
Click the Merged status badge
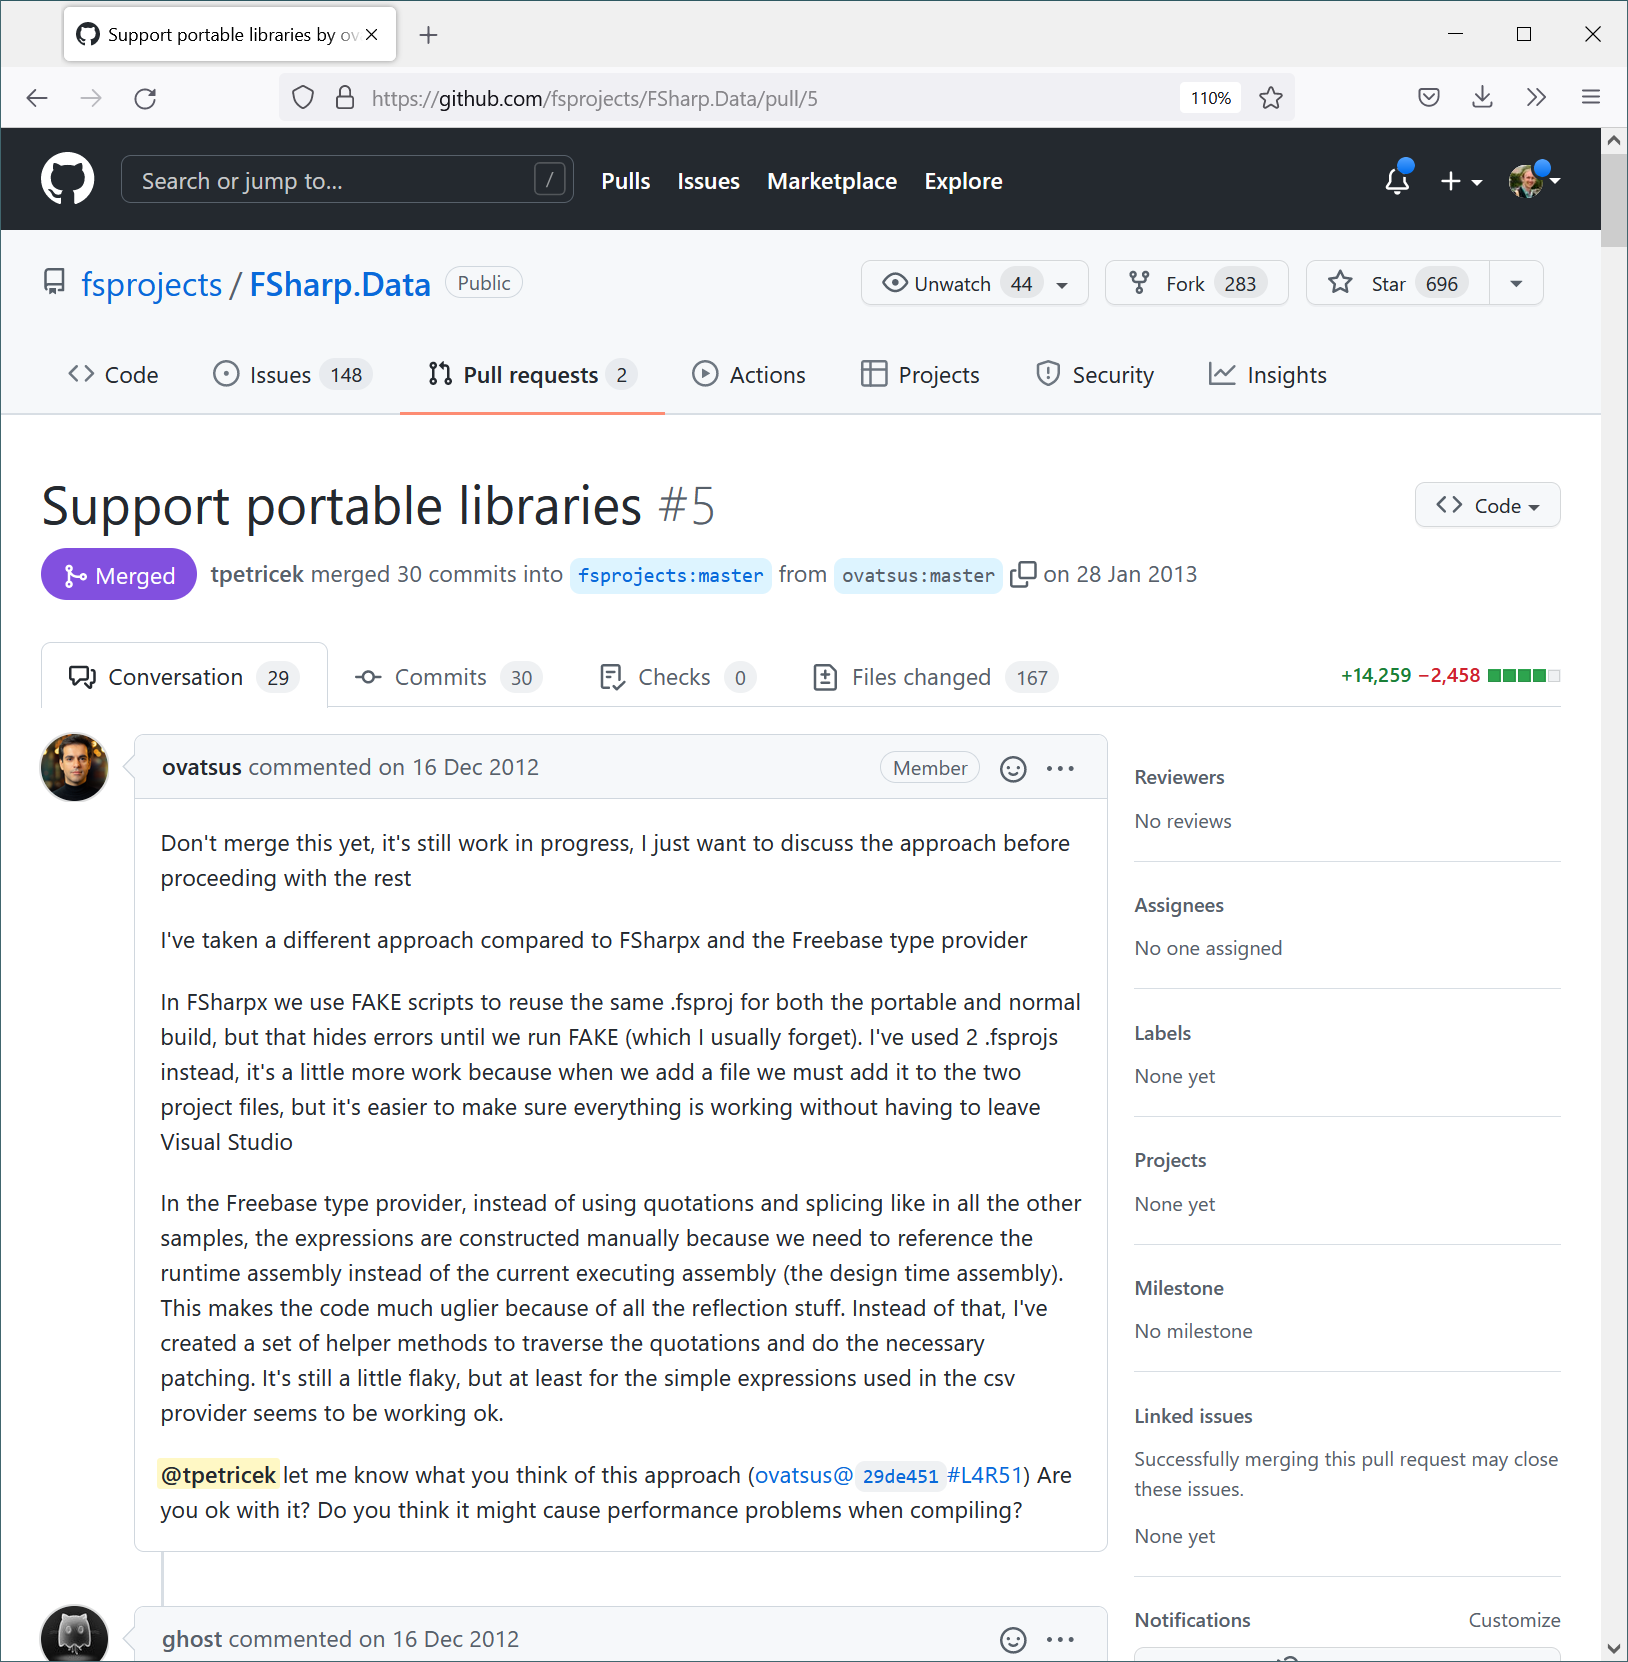coord(119,575)
